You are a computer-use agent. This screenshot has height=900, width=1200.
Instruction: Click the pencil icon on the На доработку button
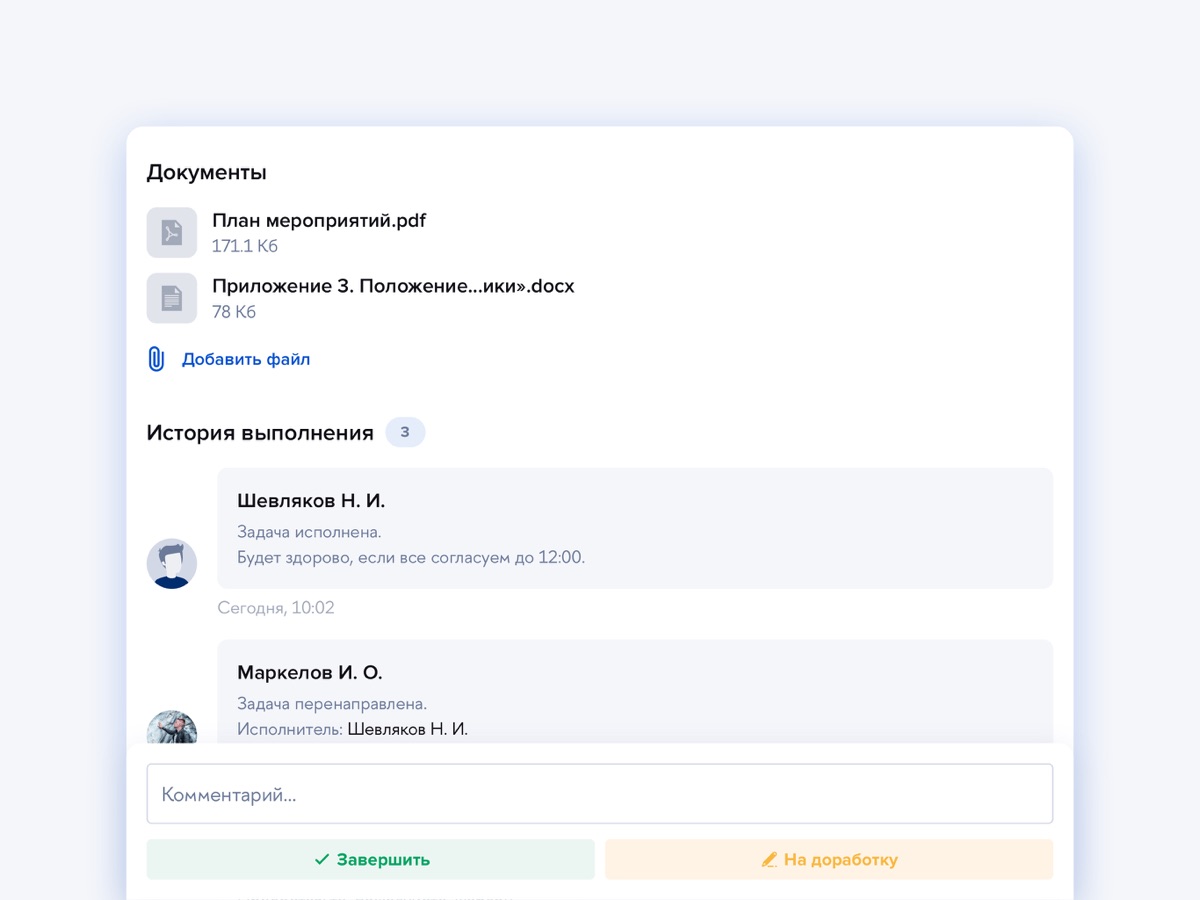click(769, 859)
